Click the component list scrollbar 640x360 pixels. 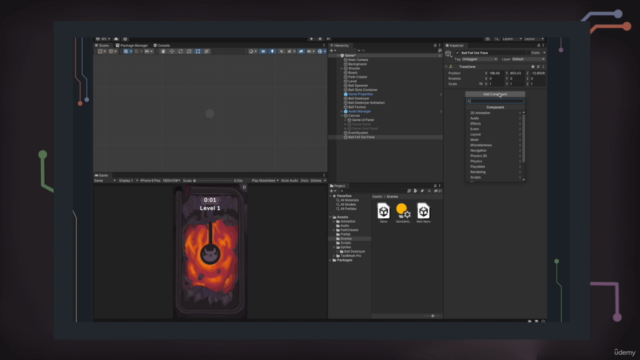tap(524, 139)
